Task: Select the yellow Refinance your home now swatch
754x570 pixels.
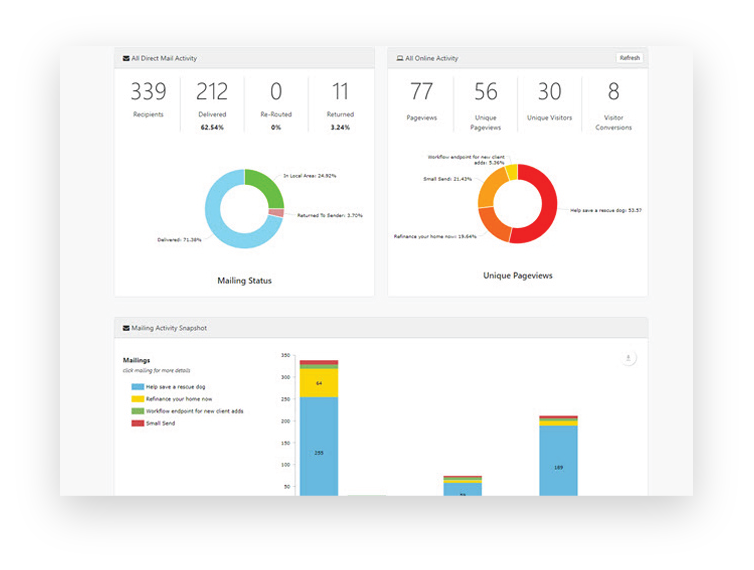Action: click(138, 399)
